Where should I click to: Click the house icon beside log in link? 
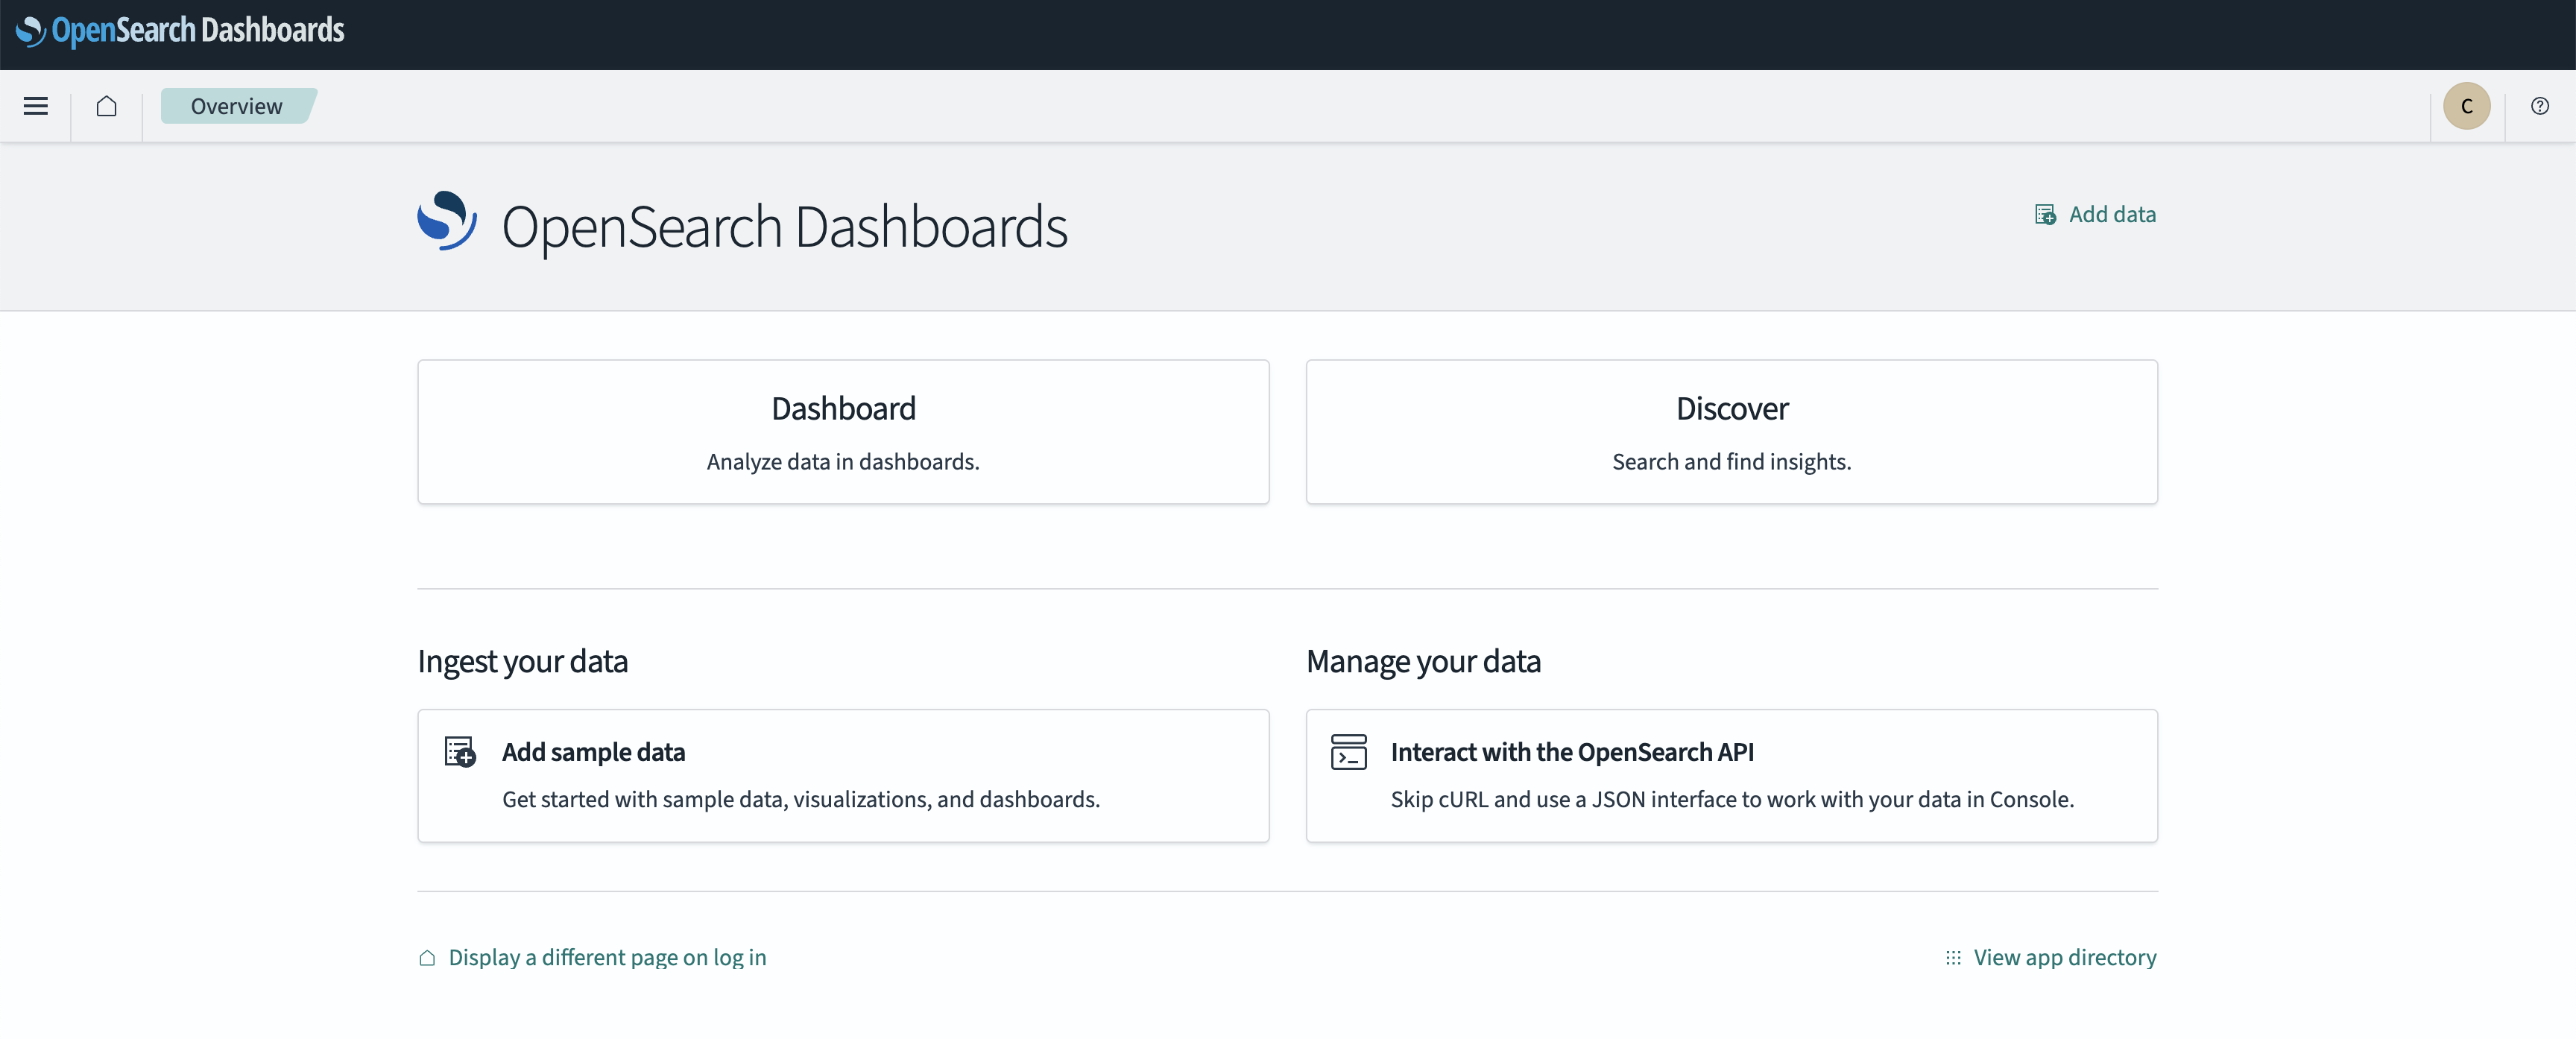427,958
